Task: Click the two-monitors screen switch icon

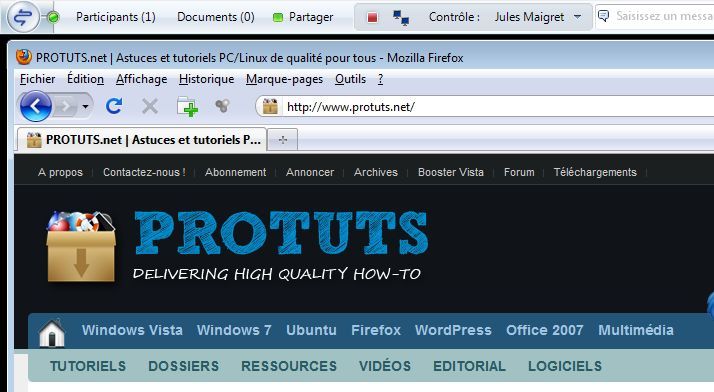Action: [401, 17]
